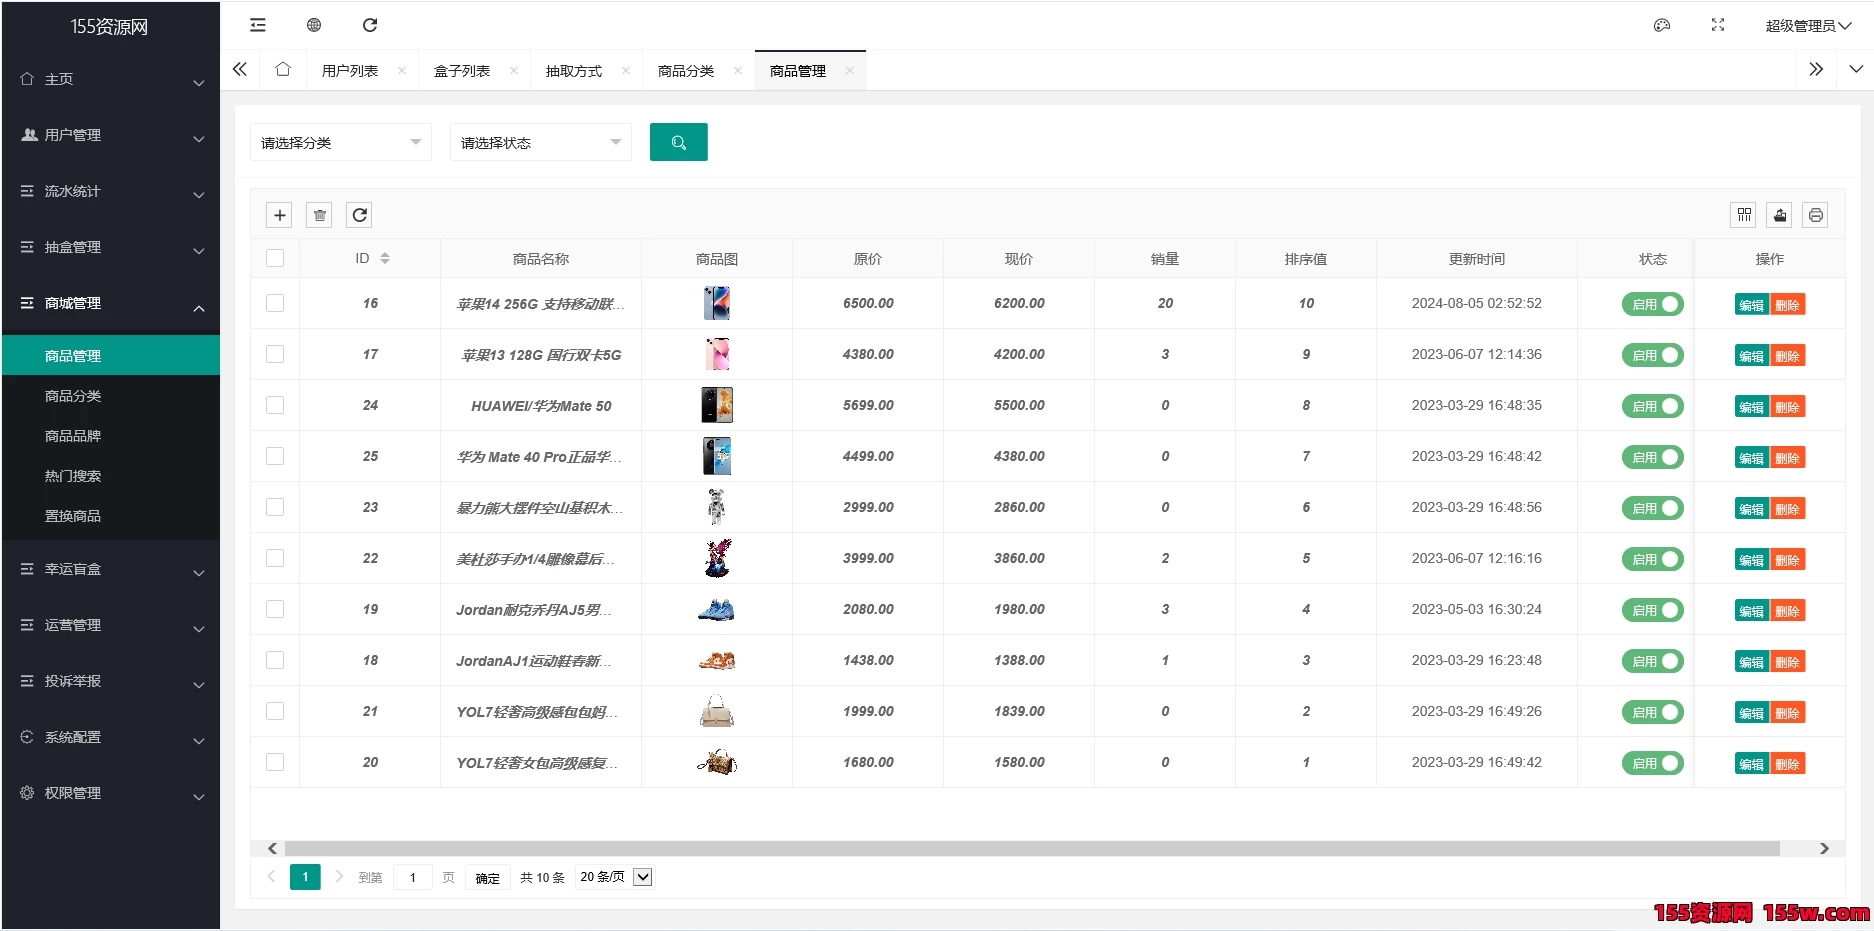Refresh the current page tab
Viewport: 1874px width, 931px height.
click(x=370, y=24)
